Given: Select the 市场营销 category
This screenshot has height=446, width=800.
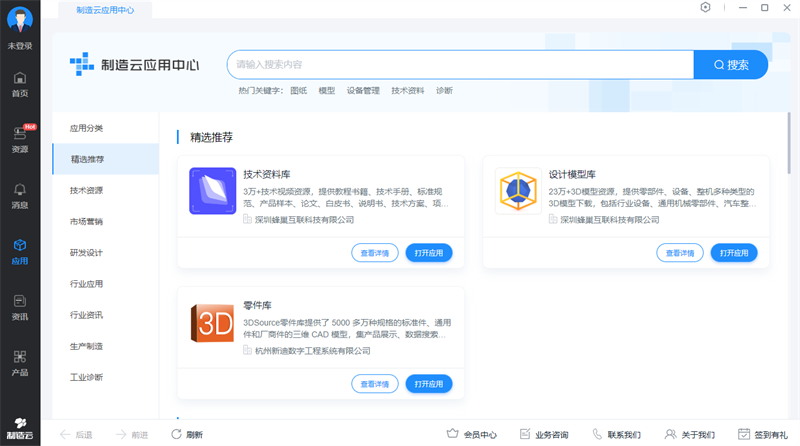Looking at the screenshot, I should pyautogui.click(x=106, y=221).
